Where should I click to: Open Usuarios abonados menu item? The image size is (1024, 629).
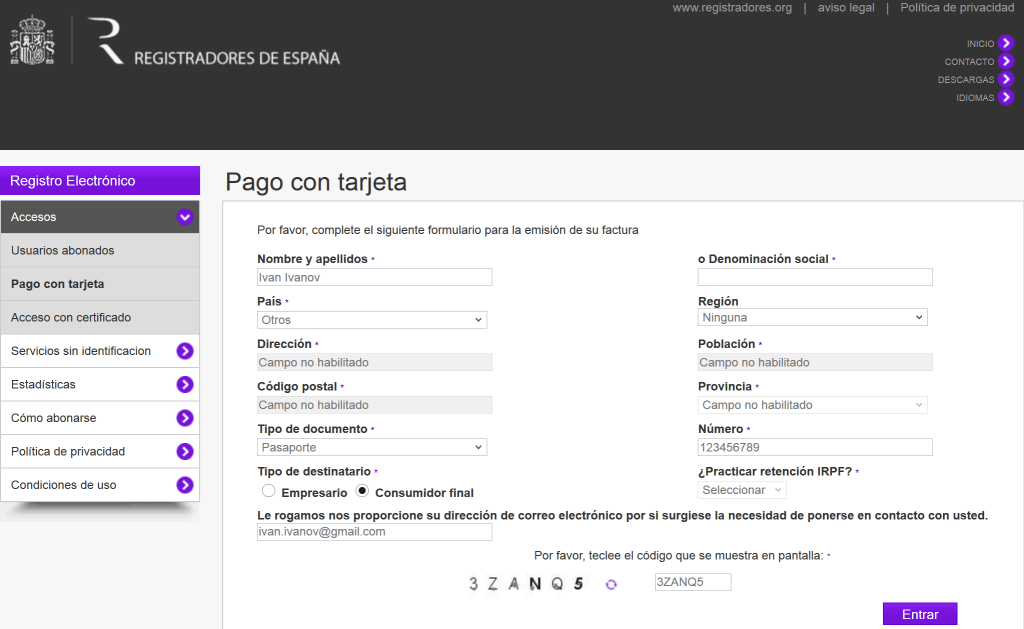click(100, 250)
